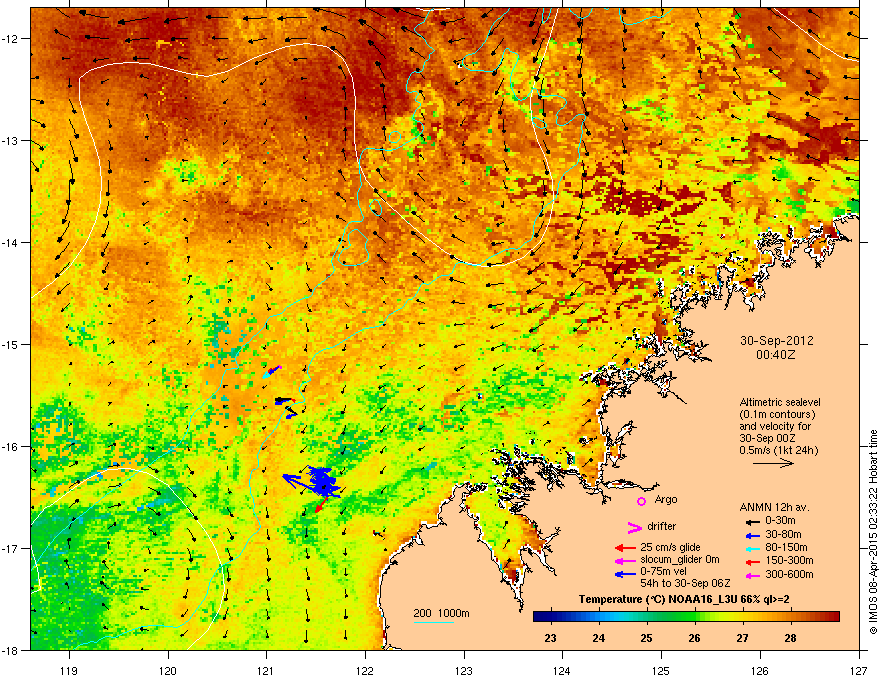Click the time text '00:40Z'
The image size is (880, 680).
point(776,355)
